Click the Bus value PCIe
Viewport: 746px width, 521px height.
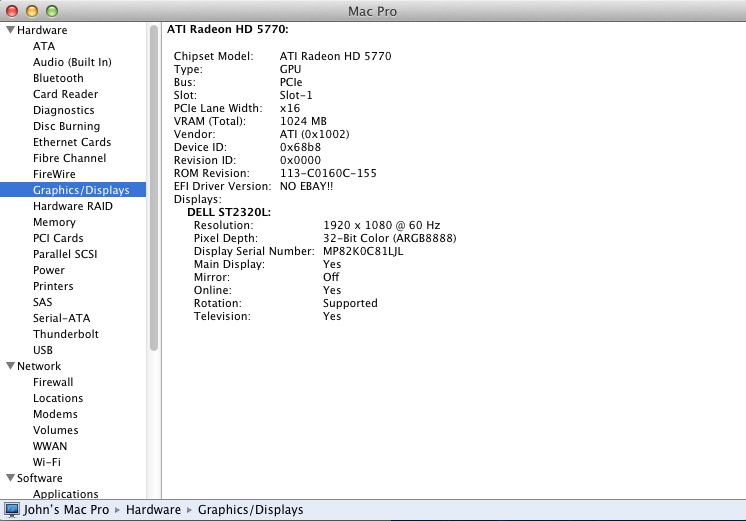(x=291, y=82)
